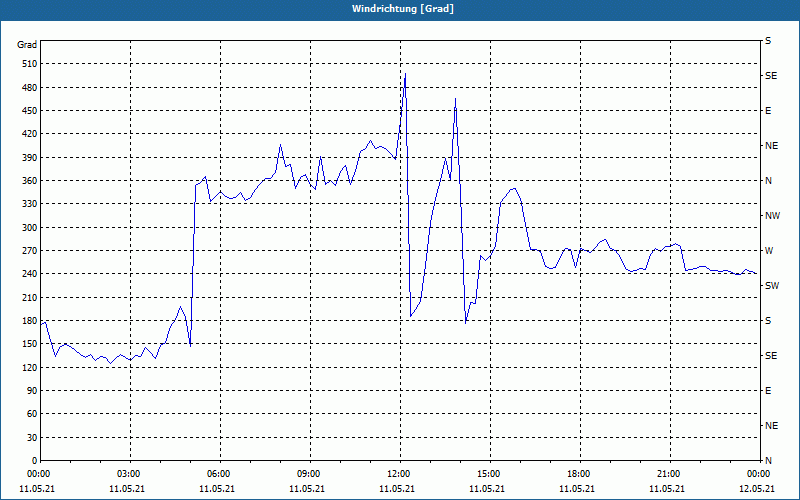Click the 'Grad' y-axis unit label
This screenshot has height=500, width=800.
(x=27, y=45)
